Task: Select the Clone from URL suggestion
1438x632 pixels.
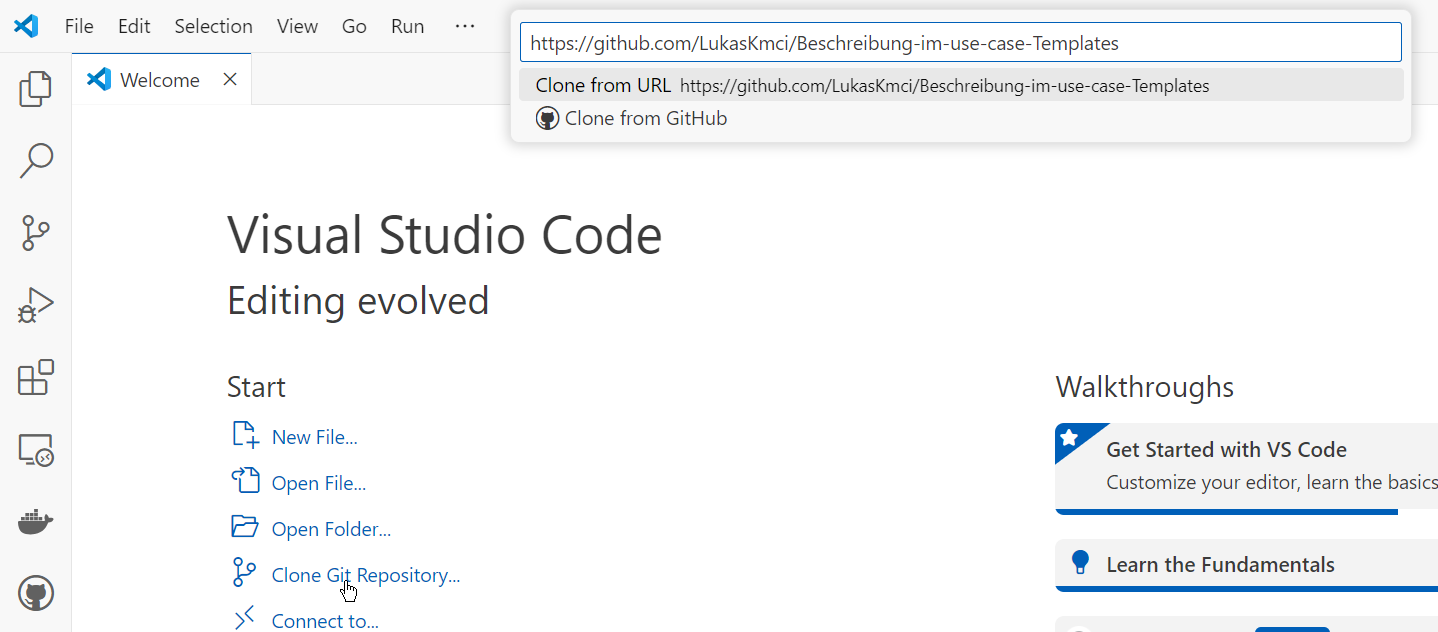Action: (961, 85)
